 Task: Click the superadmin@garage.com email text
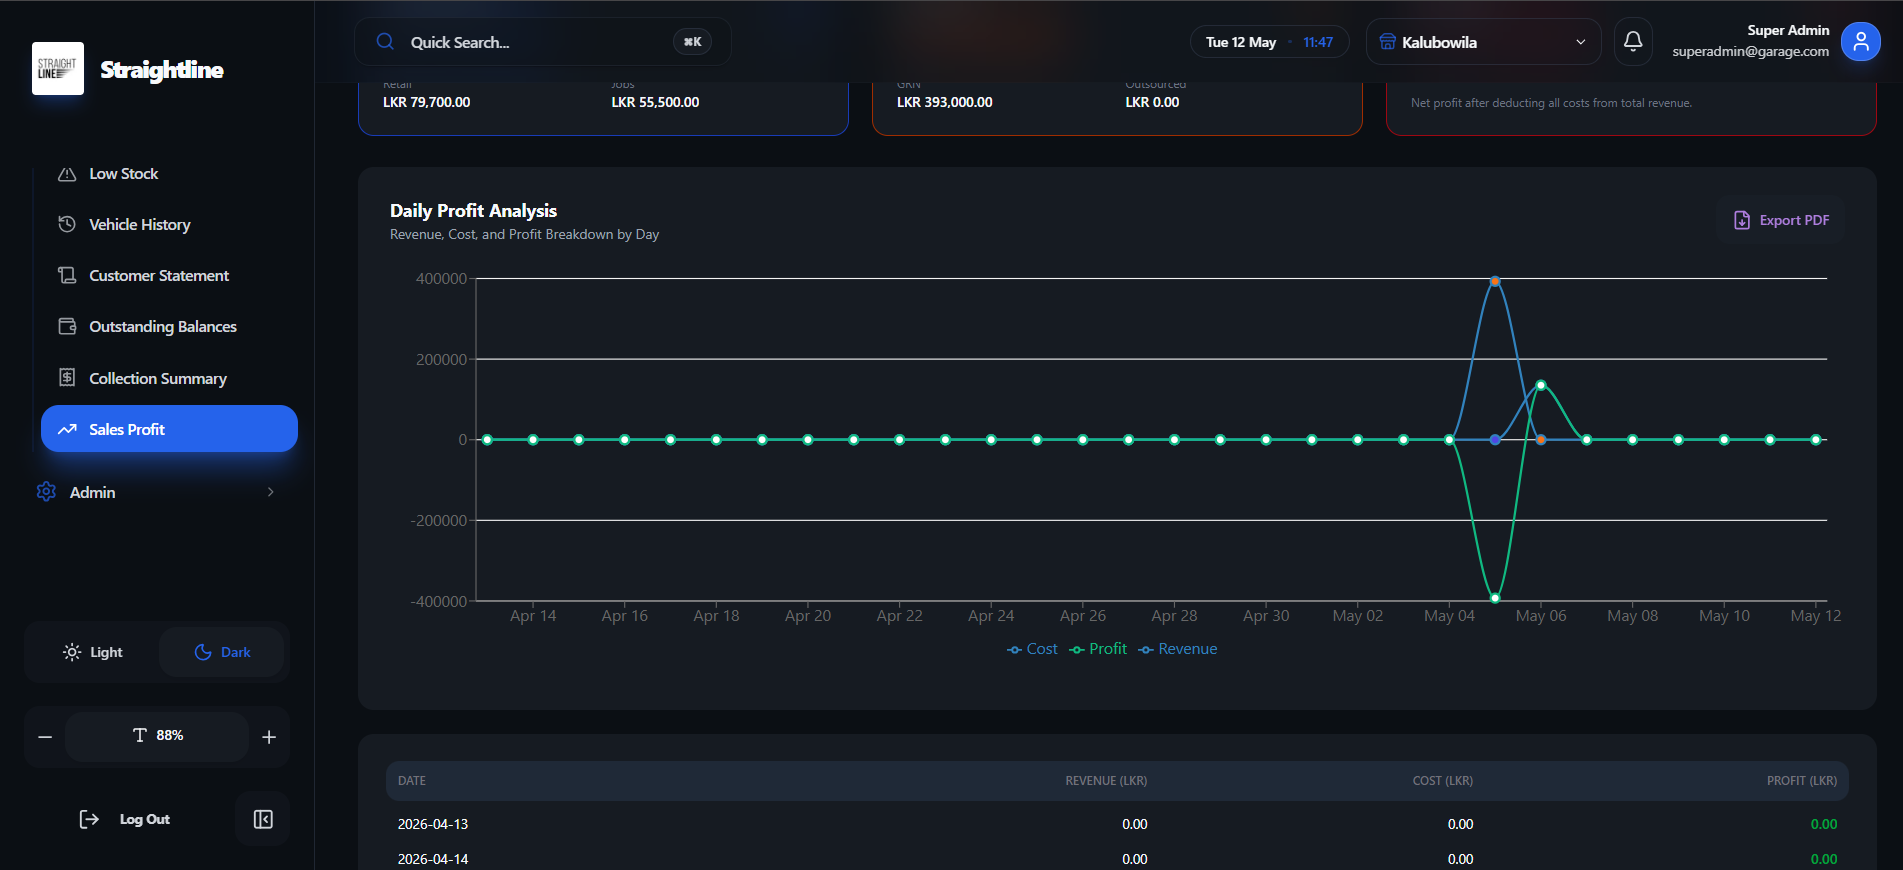pos(1750,51)
